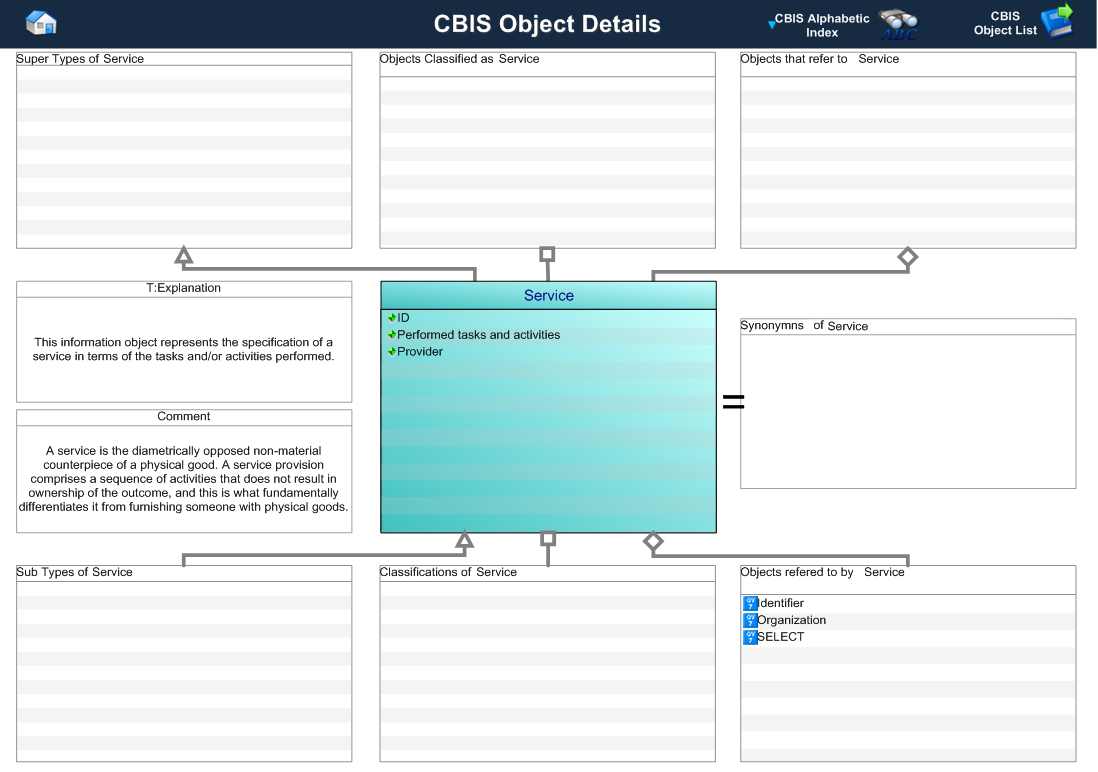Click the square connector below Service box
1098x772 pixels.
coord(548,539)
